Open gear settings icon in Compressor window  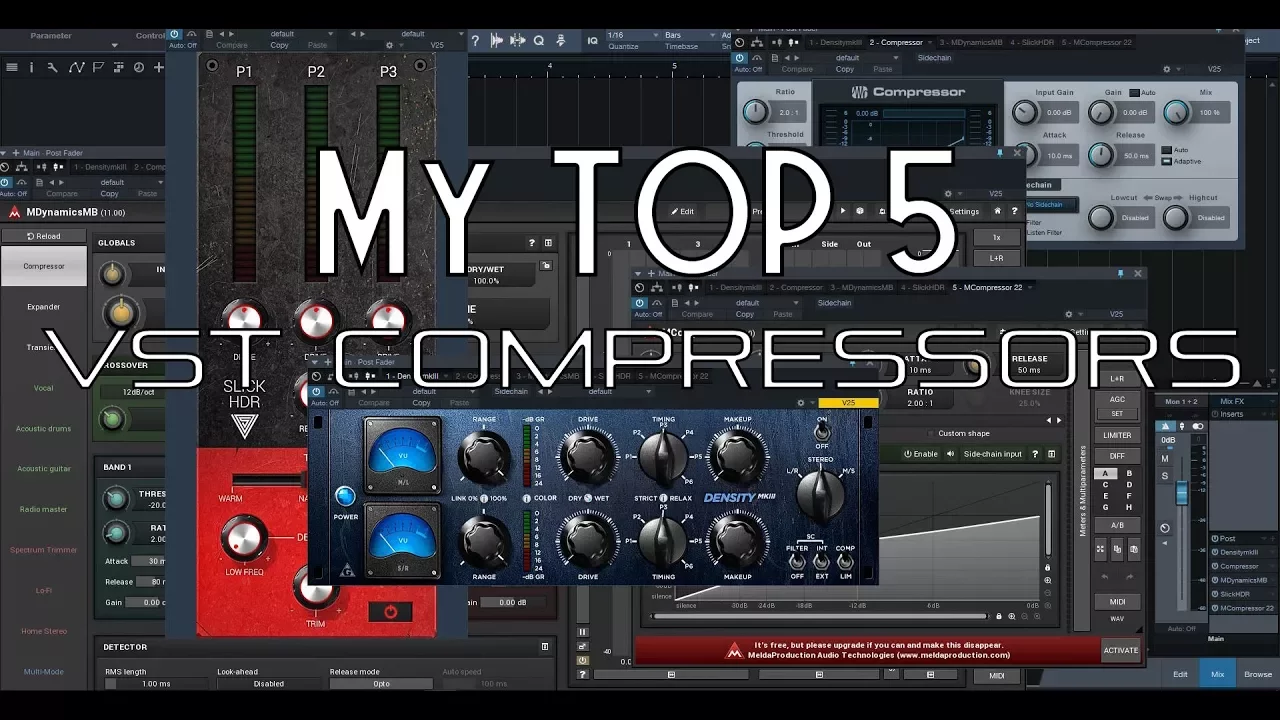[x=1167, y=70]
